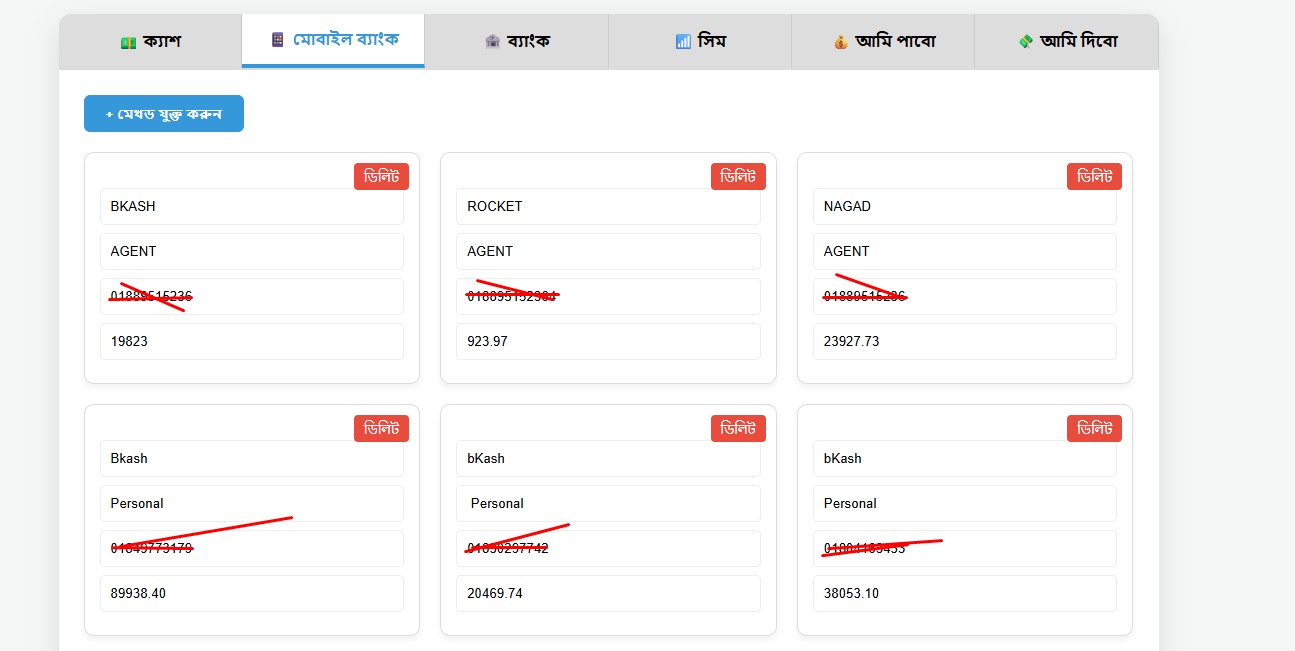Focus the phone number field above 20469.74
This screenshot has height=651, width=1295.
coord(608,548)
